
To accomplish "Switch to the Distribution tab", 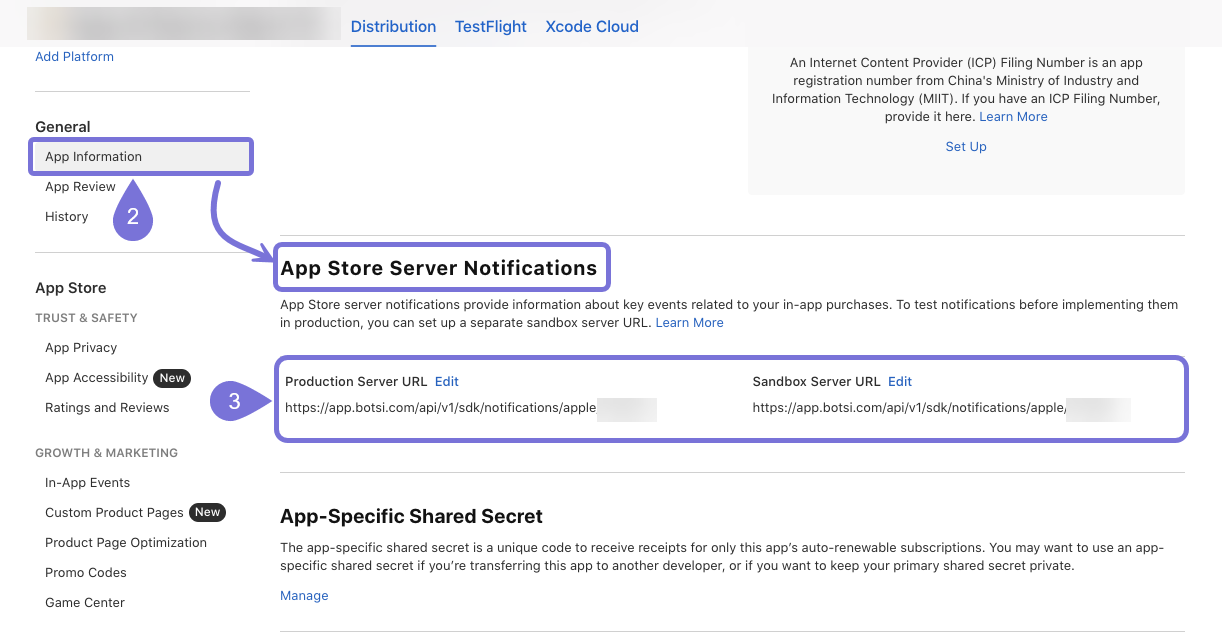I will (393, 27).
